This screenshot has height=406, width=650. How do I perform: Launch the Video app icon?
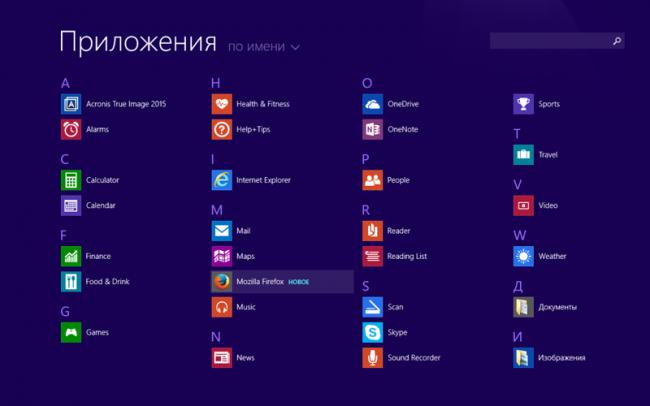tap(523, 205)
